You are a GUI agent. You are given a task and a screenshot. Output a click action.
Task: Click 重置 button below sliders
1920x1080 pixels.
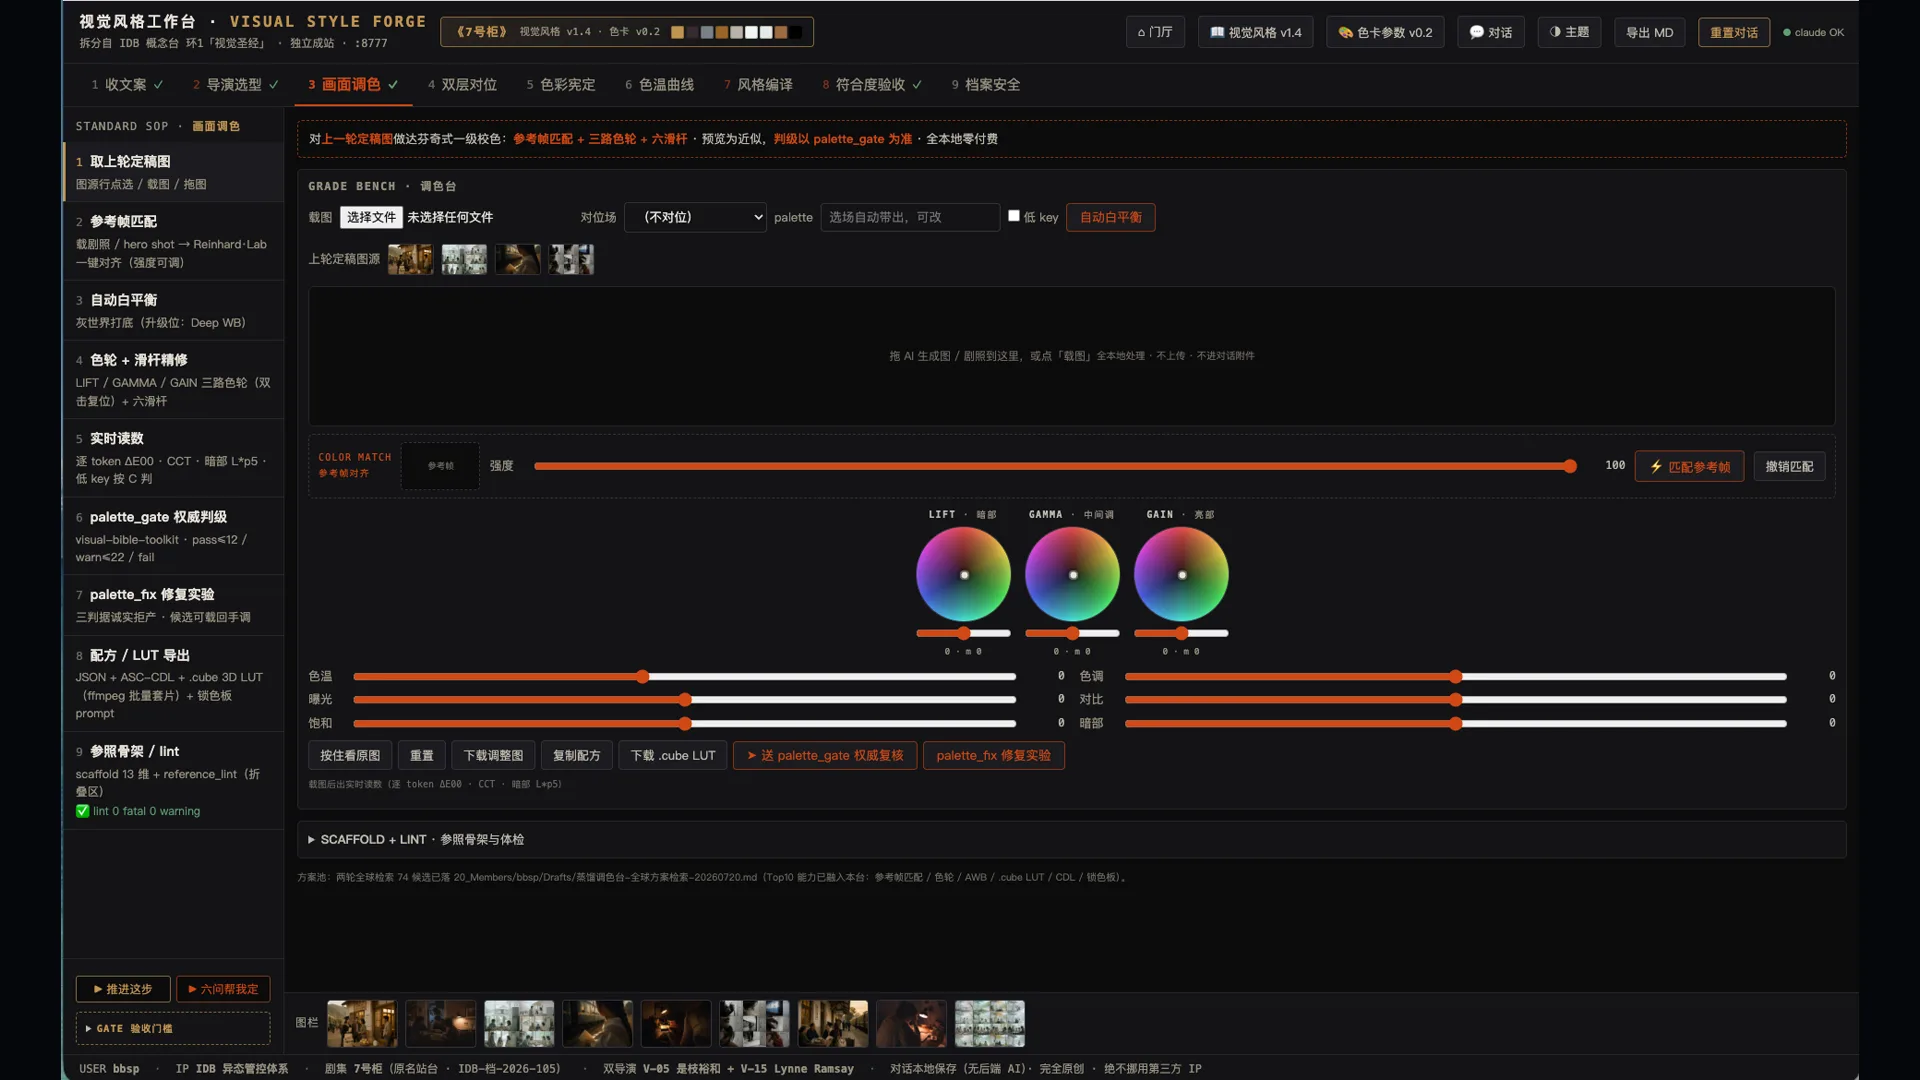422,755
